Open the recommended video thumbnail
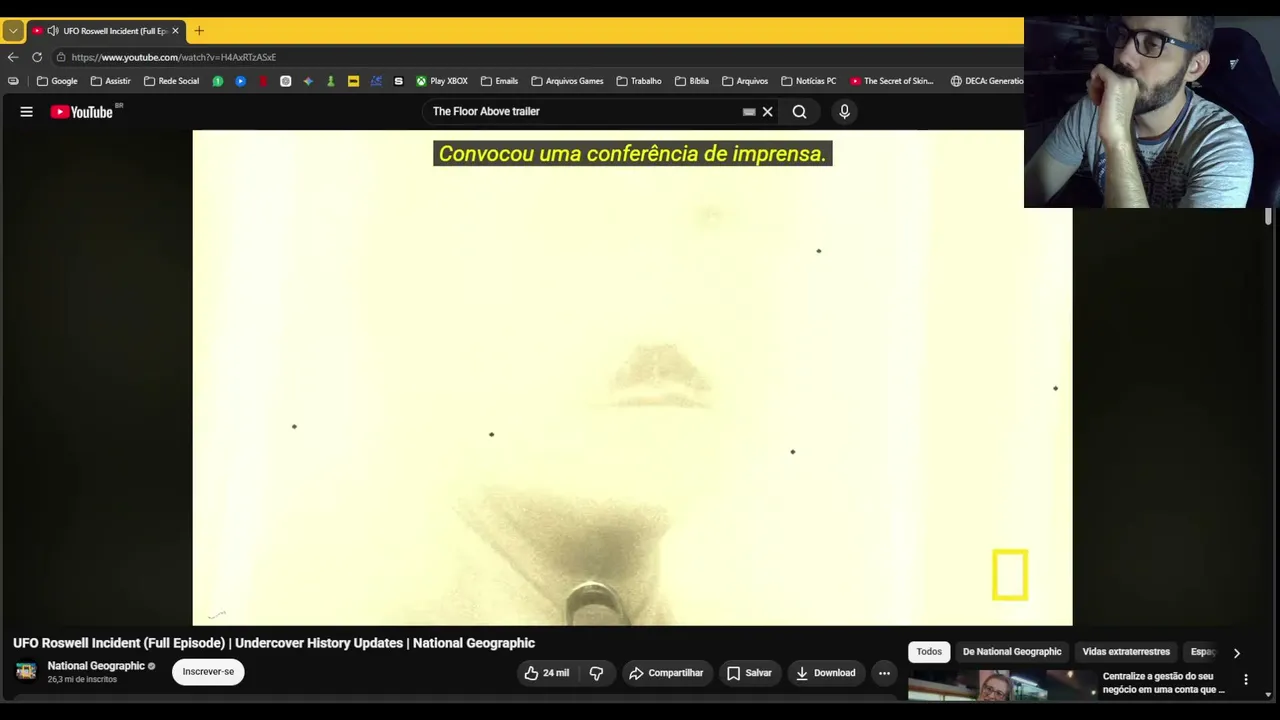The width and height of the screenshot is (1280, 720). tap(1001, 685)
